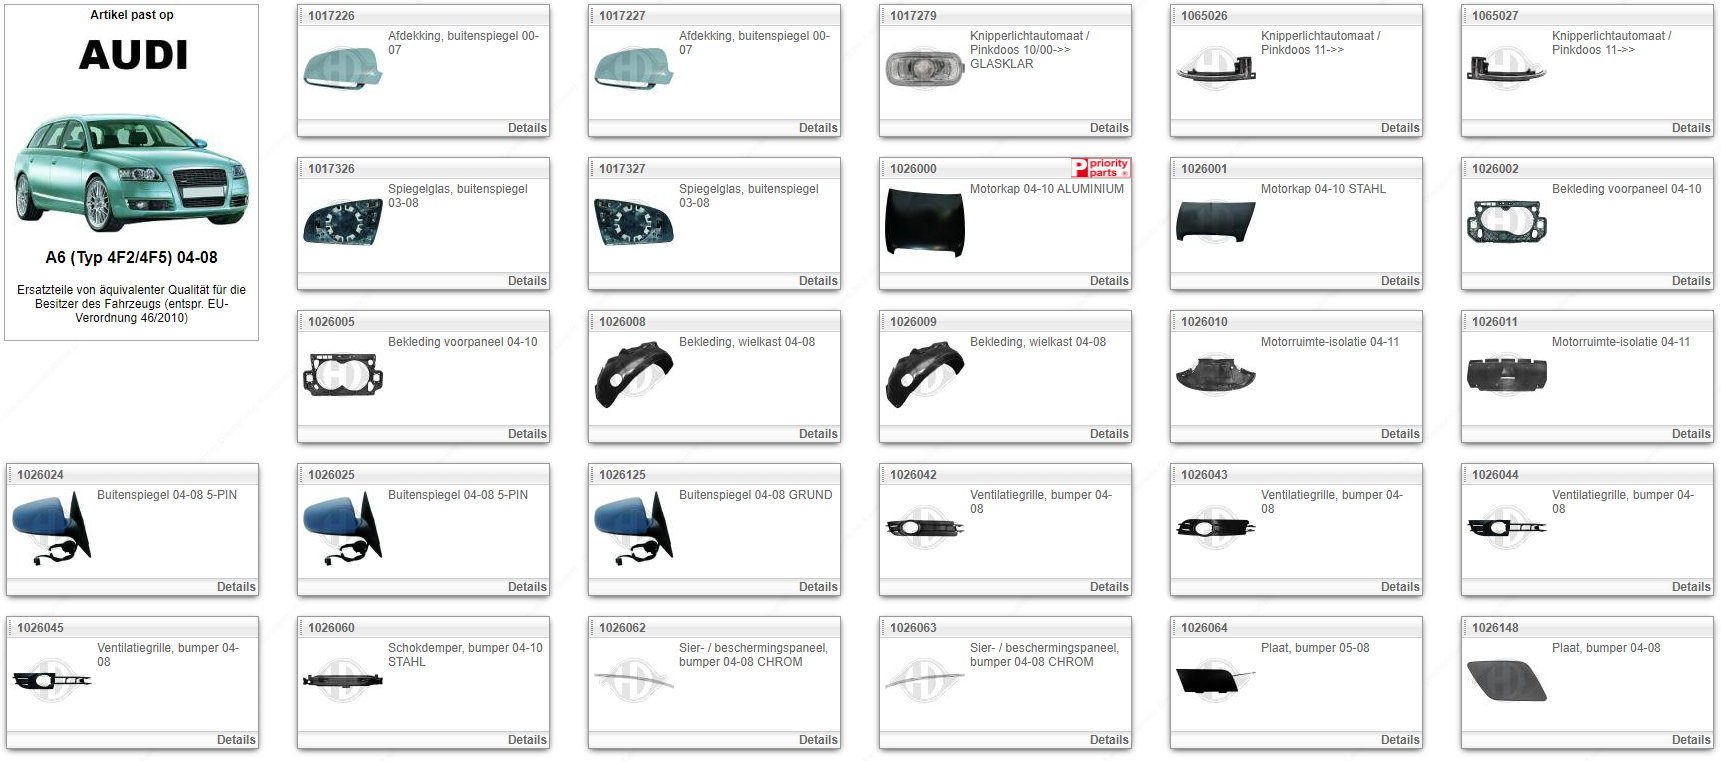This screenshot has width=1721, height=761.
Task: Open Details for part 1017226
Action: coord(527,128)
